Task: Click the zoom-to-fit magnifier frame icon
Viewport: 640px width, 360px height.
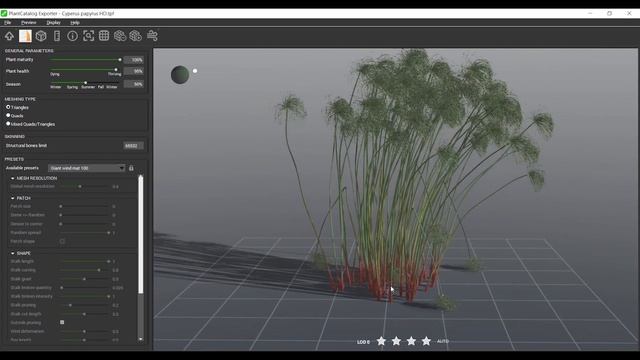Action: click(x=88, y=36)
